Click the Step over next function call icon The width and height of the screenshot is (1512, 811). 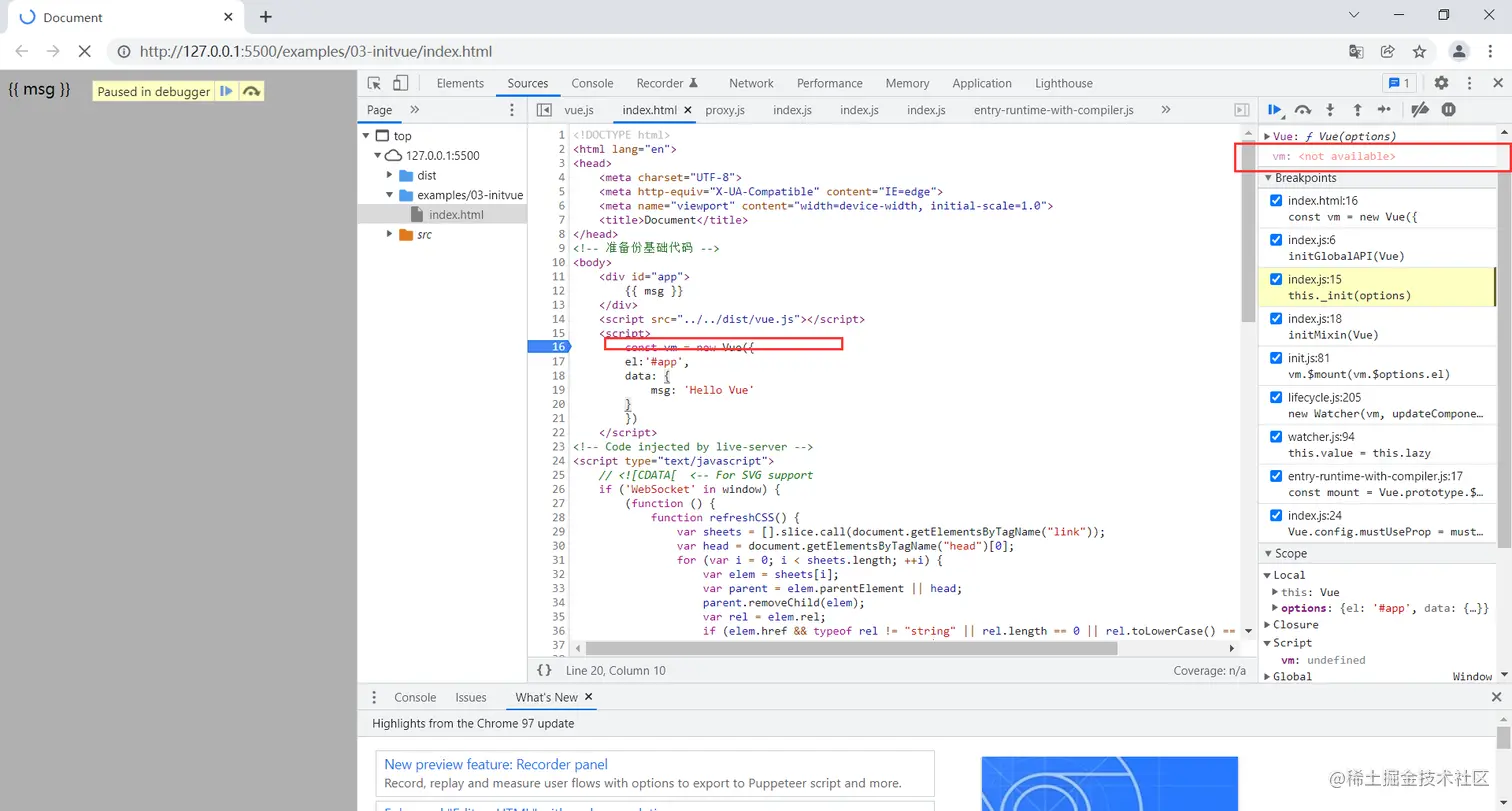pyautogui.click(x=1302, y=110)
